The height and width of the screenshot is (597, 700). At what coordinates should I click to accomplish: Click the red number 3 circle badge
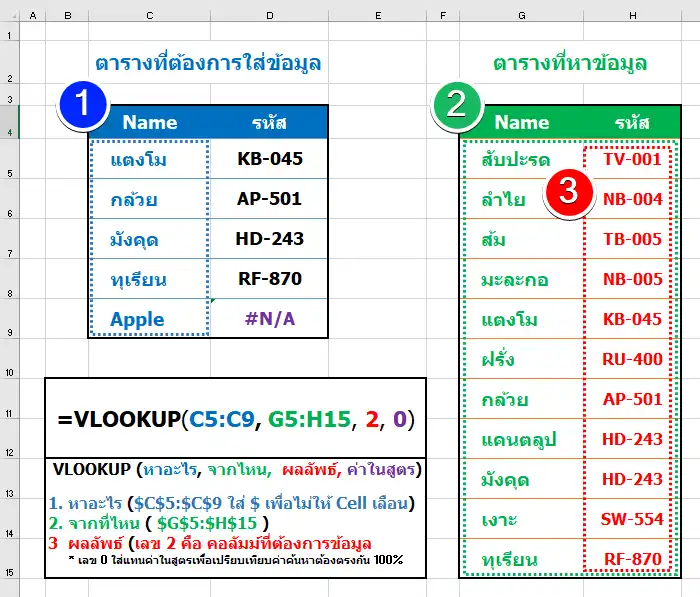(567, 193)
